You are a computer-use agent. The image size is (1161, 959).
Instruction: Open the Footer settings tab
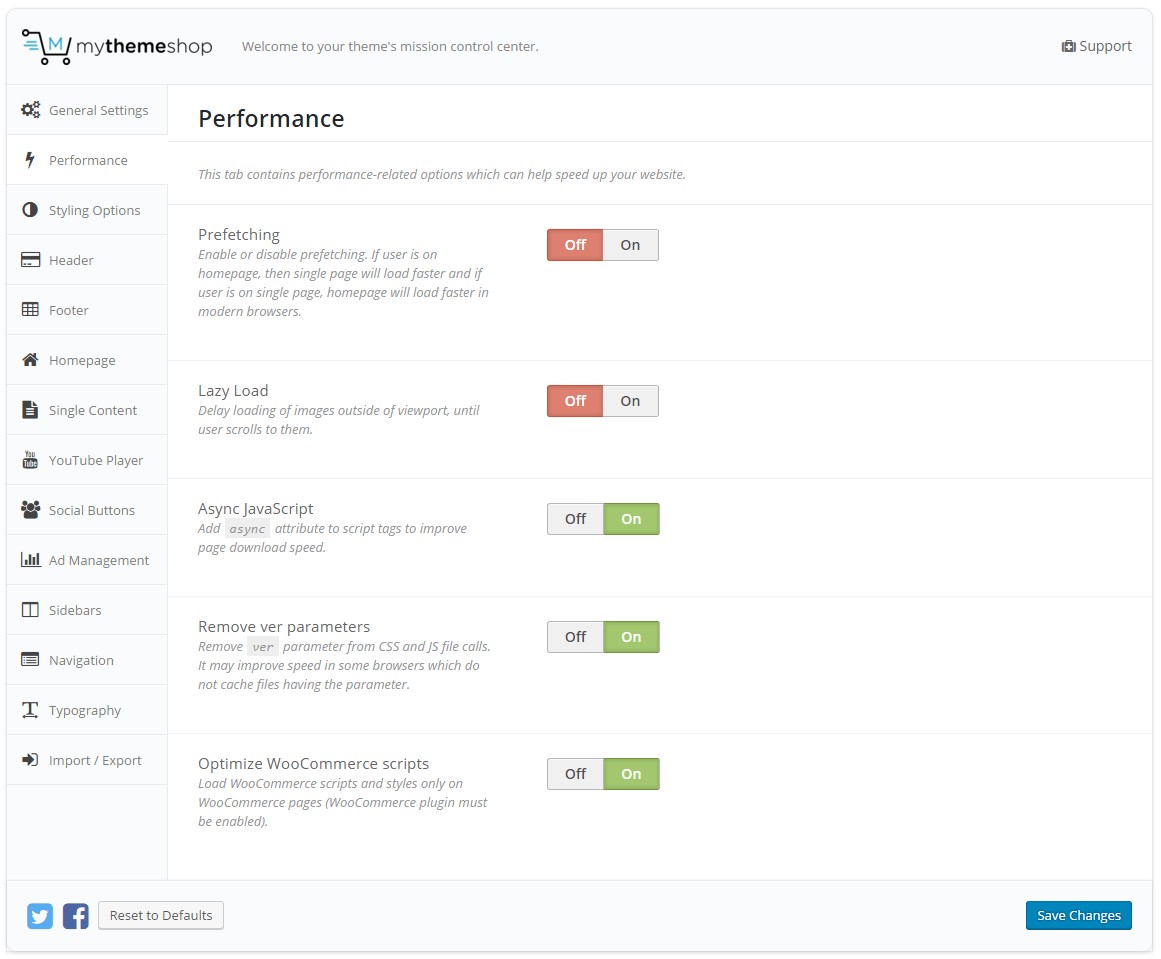(x=87, y=310)
